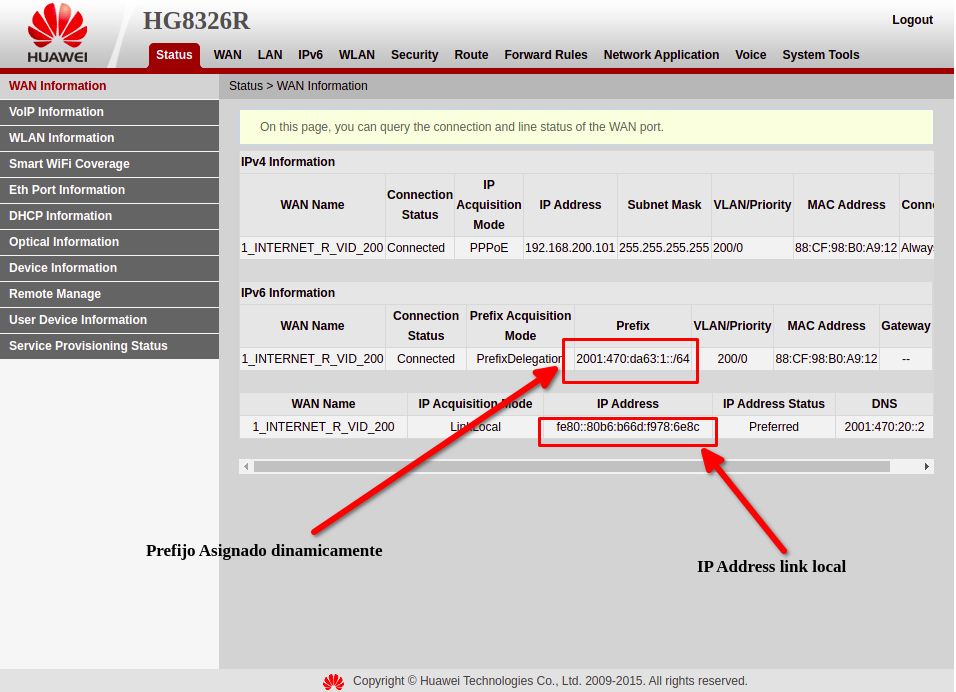This screenshot has width=956, height=692.
Task: Click the horizontal scrollbar left arrow
Action: click(246, 467)
